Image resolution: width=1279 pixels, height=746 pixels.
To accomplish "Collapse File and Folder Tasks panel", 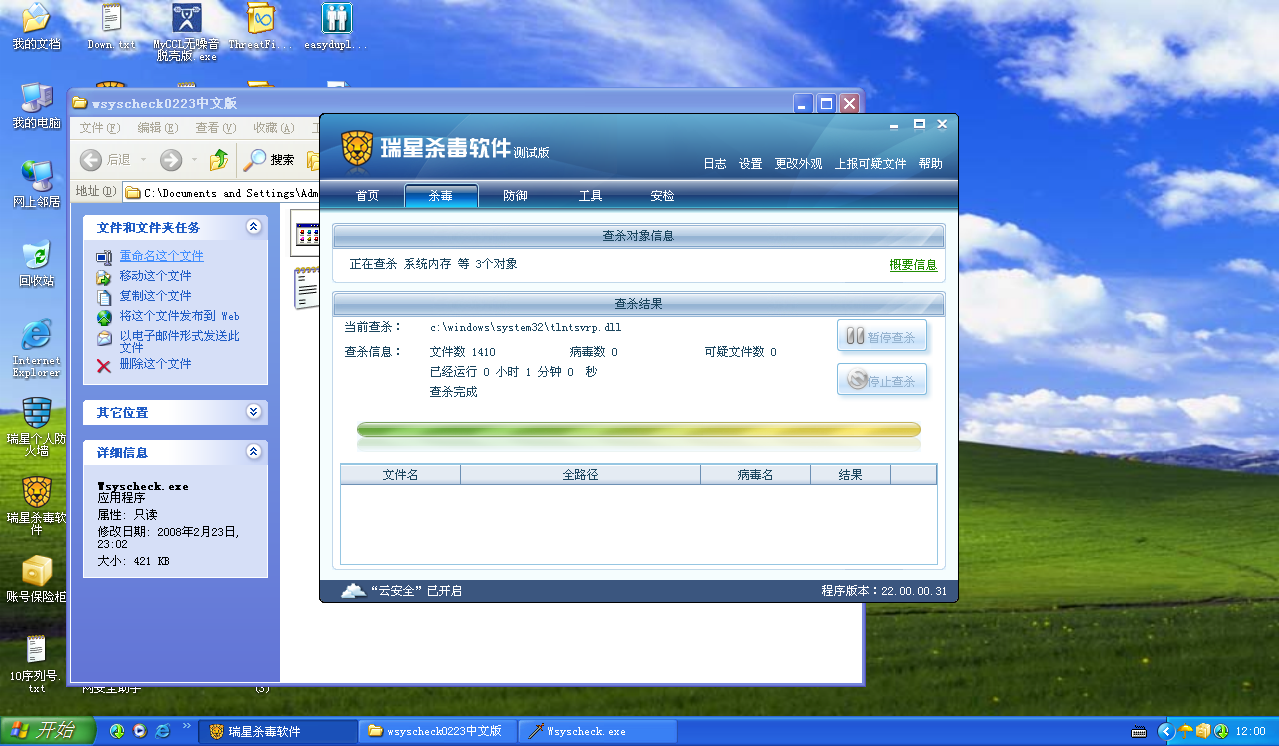I will pyautogui.click(x=254, y=227).
